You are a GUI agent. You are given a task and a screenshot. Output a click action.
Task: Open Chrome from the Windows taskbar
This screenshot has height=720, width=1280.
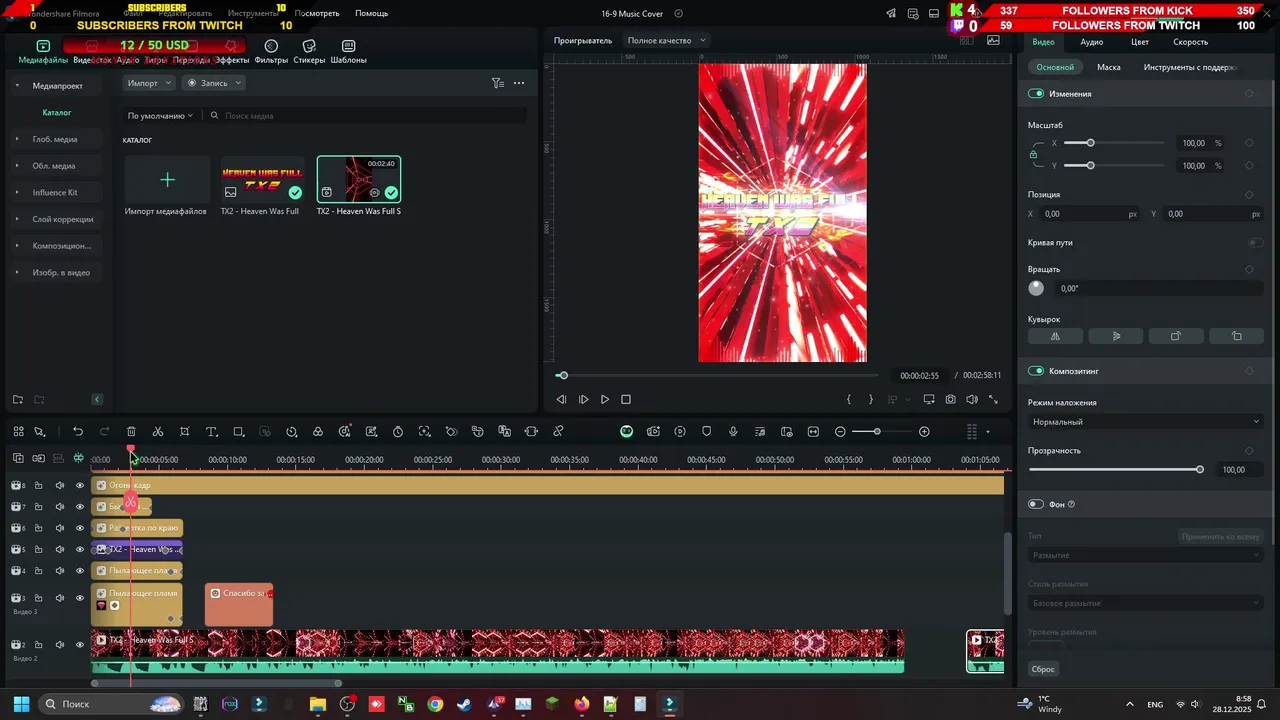(x=435, y=704)
